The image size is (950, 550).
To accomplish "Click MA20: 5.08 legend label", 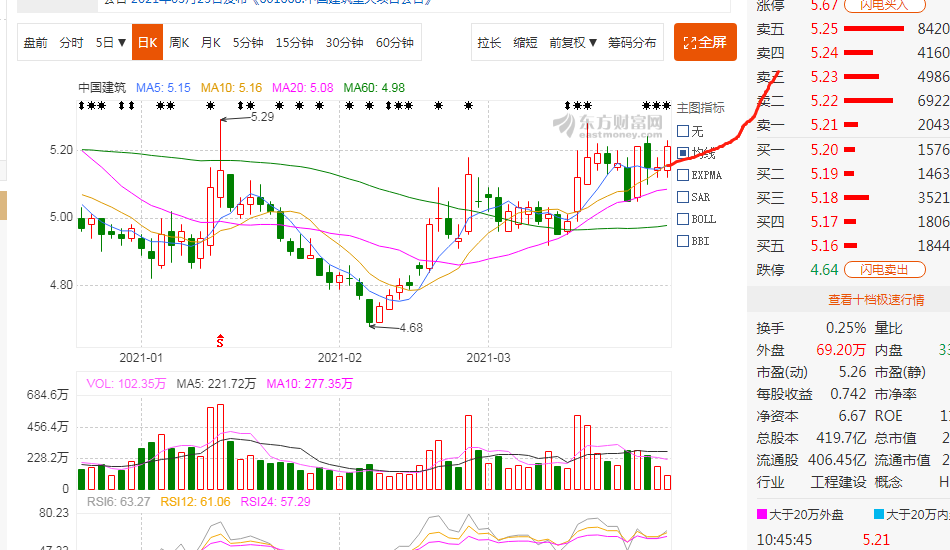I will pyautogui.click(x=302, y=88).
